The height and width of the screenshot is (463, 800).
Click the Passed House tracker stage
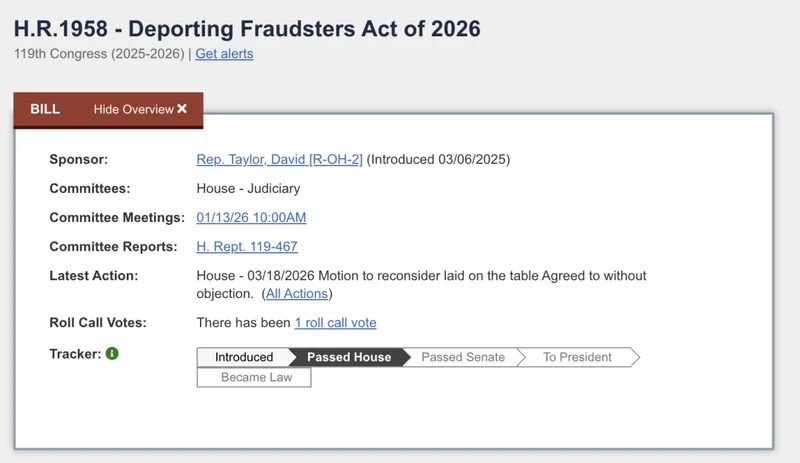tap(348, 357)
